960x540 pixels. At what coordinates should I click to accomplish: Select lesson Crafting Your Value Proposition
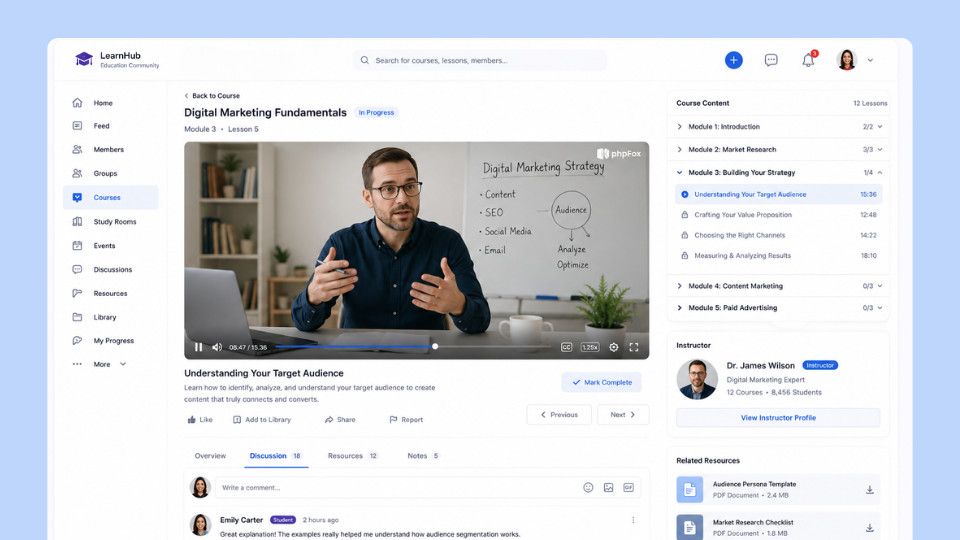[779, 215]
